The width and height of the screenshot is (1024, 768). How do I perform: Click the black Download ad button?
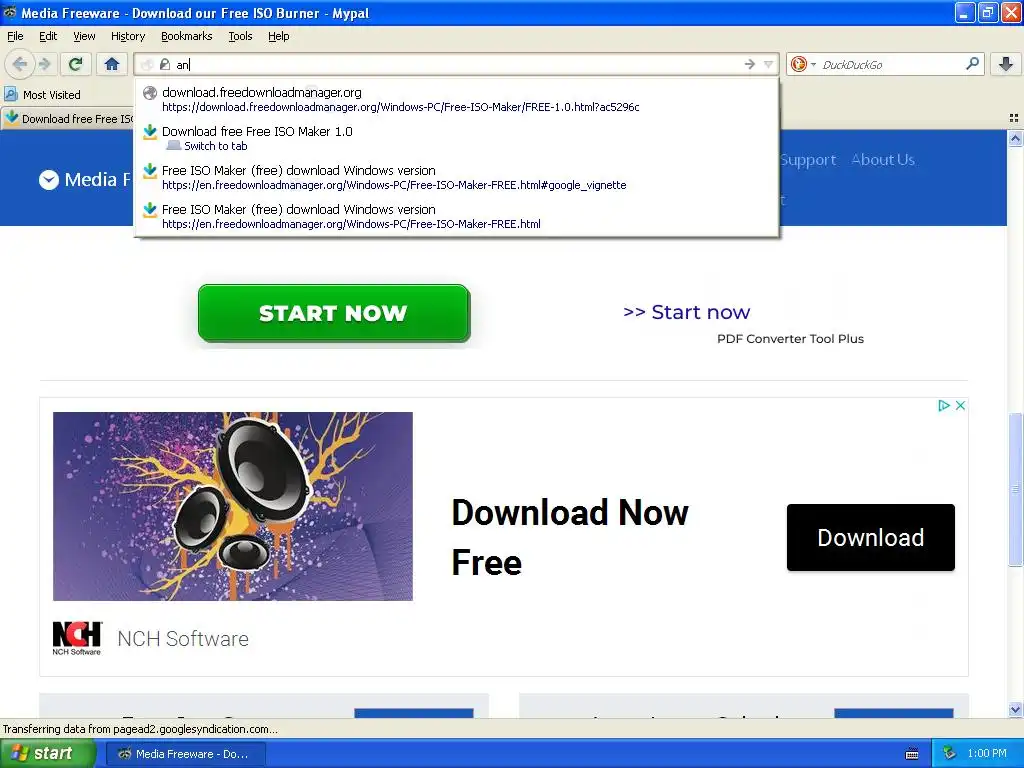(871, 537)
